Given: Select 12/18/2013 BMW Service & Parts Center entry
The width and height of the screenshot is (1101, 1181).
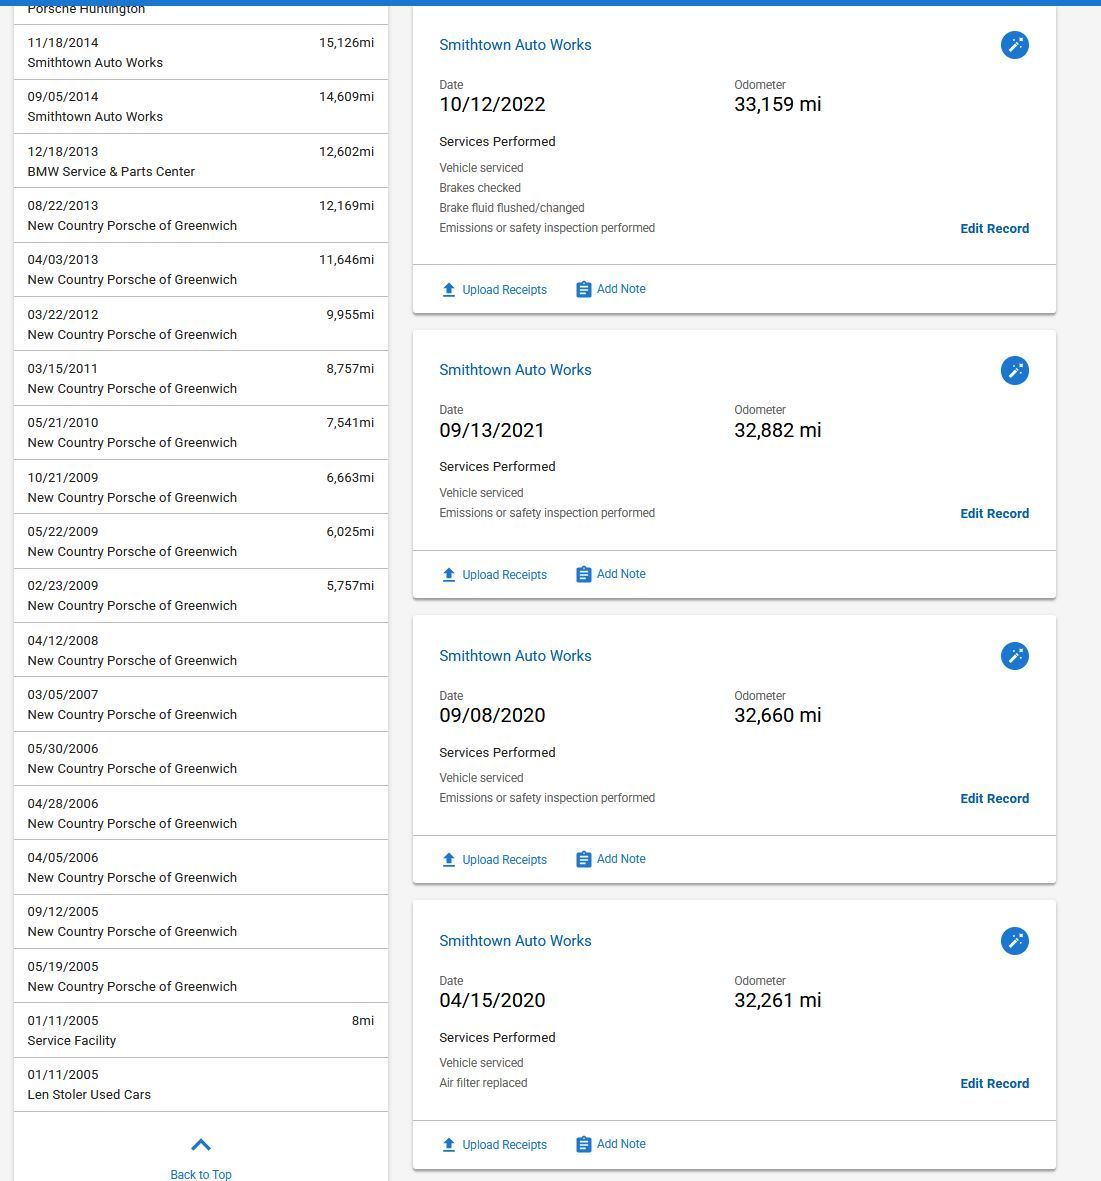Looking at the screenshot, I should click(200, 161).
